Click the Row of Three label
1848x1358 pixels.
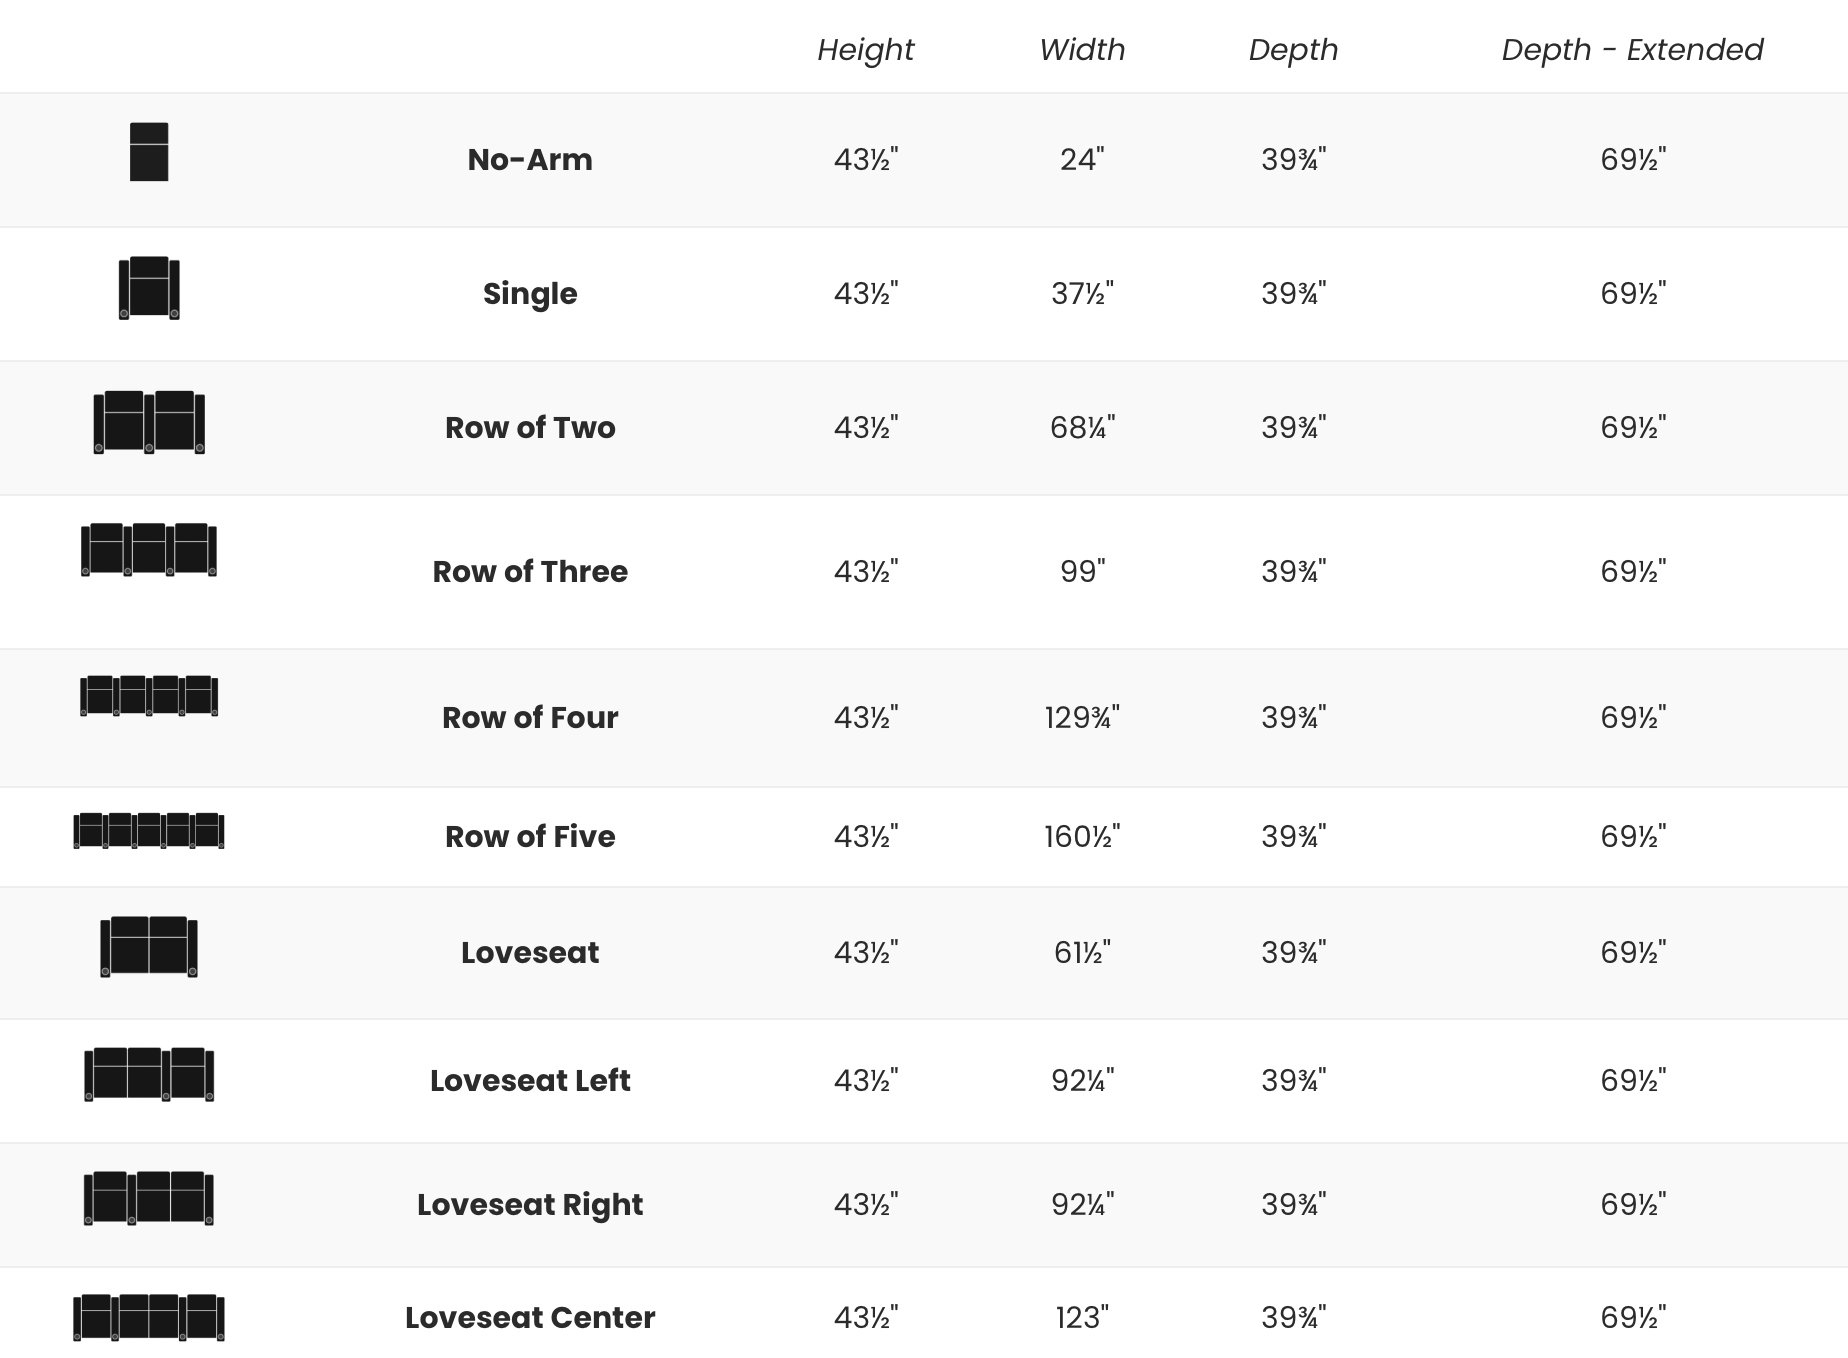[x=530, y=571]
